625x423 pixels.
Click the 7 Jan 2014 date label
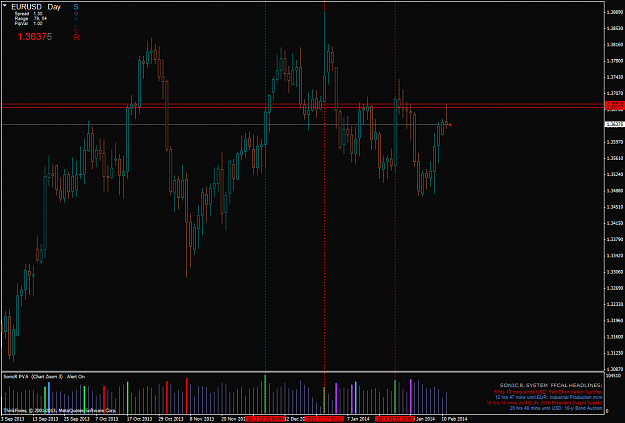pyautogui.click(x=358, y=419)
